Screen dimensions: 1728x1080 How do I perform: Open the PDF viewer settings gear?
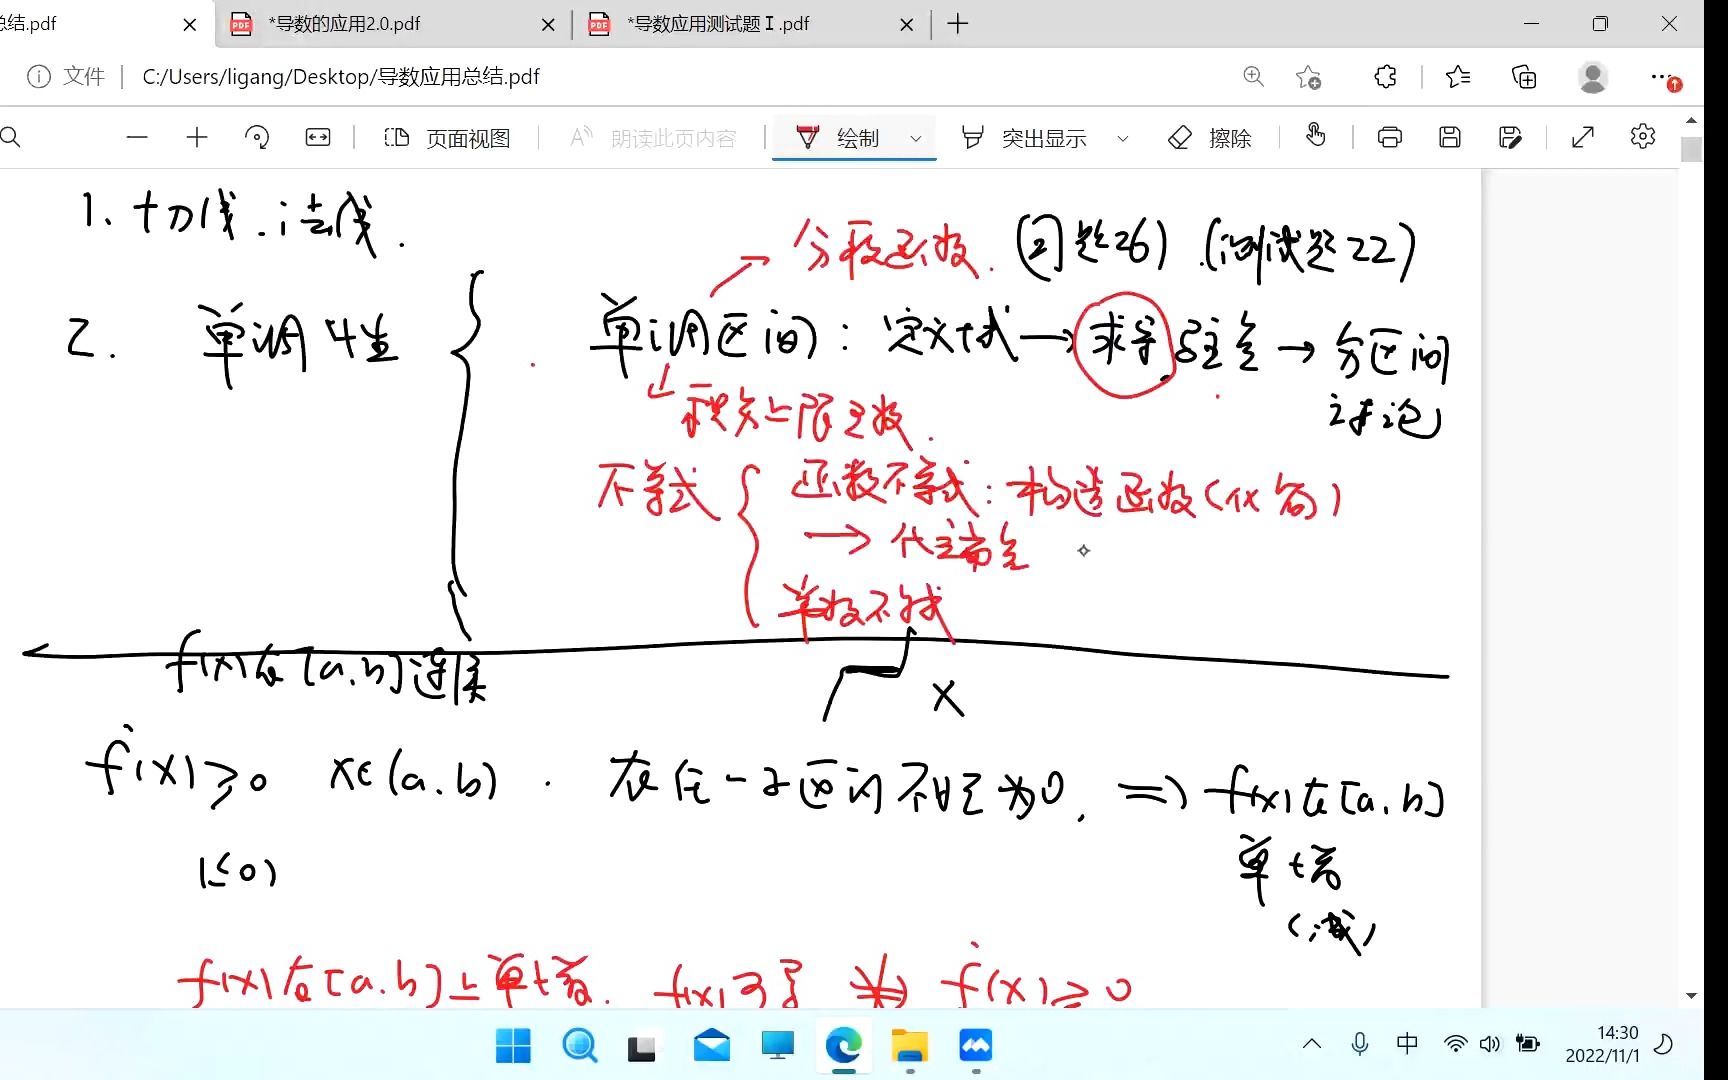(x=1643, y=137)
